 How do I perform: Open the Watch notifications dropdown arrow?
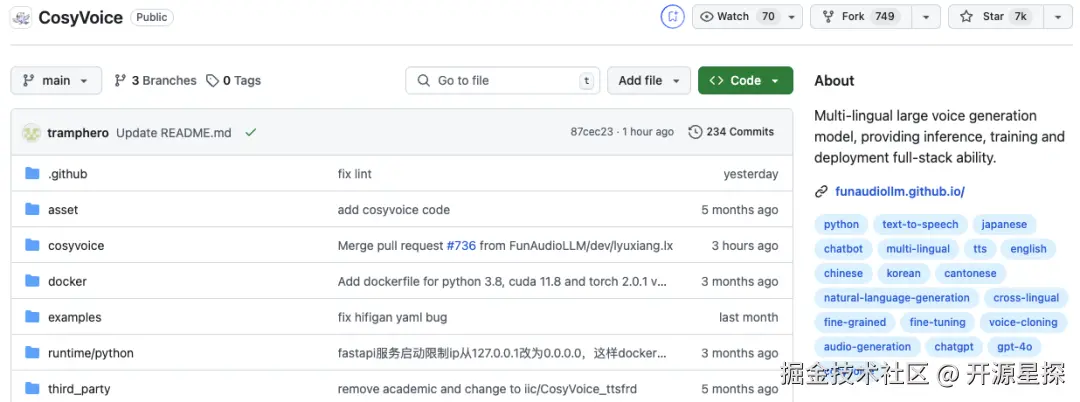[x=791, y=17]
